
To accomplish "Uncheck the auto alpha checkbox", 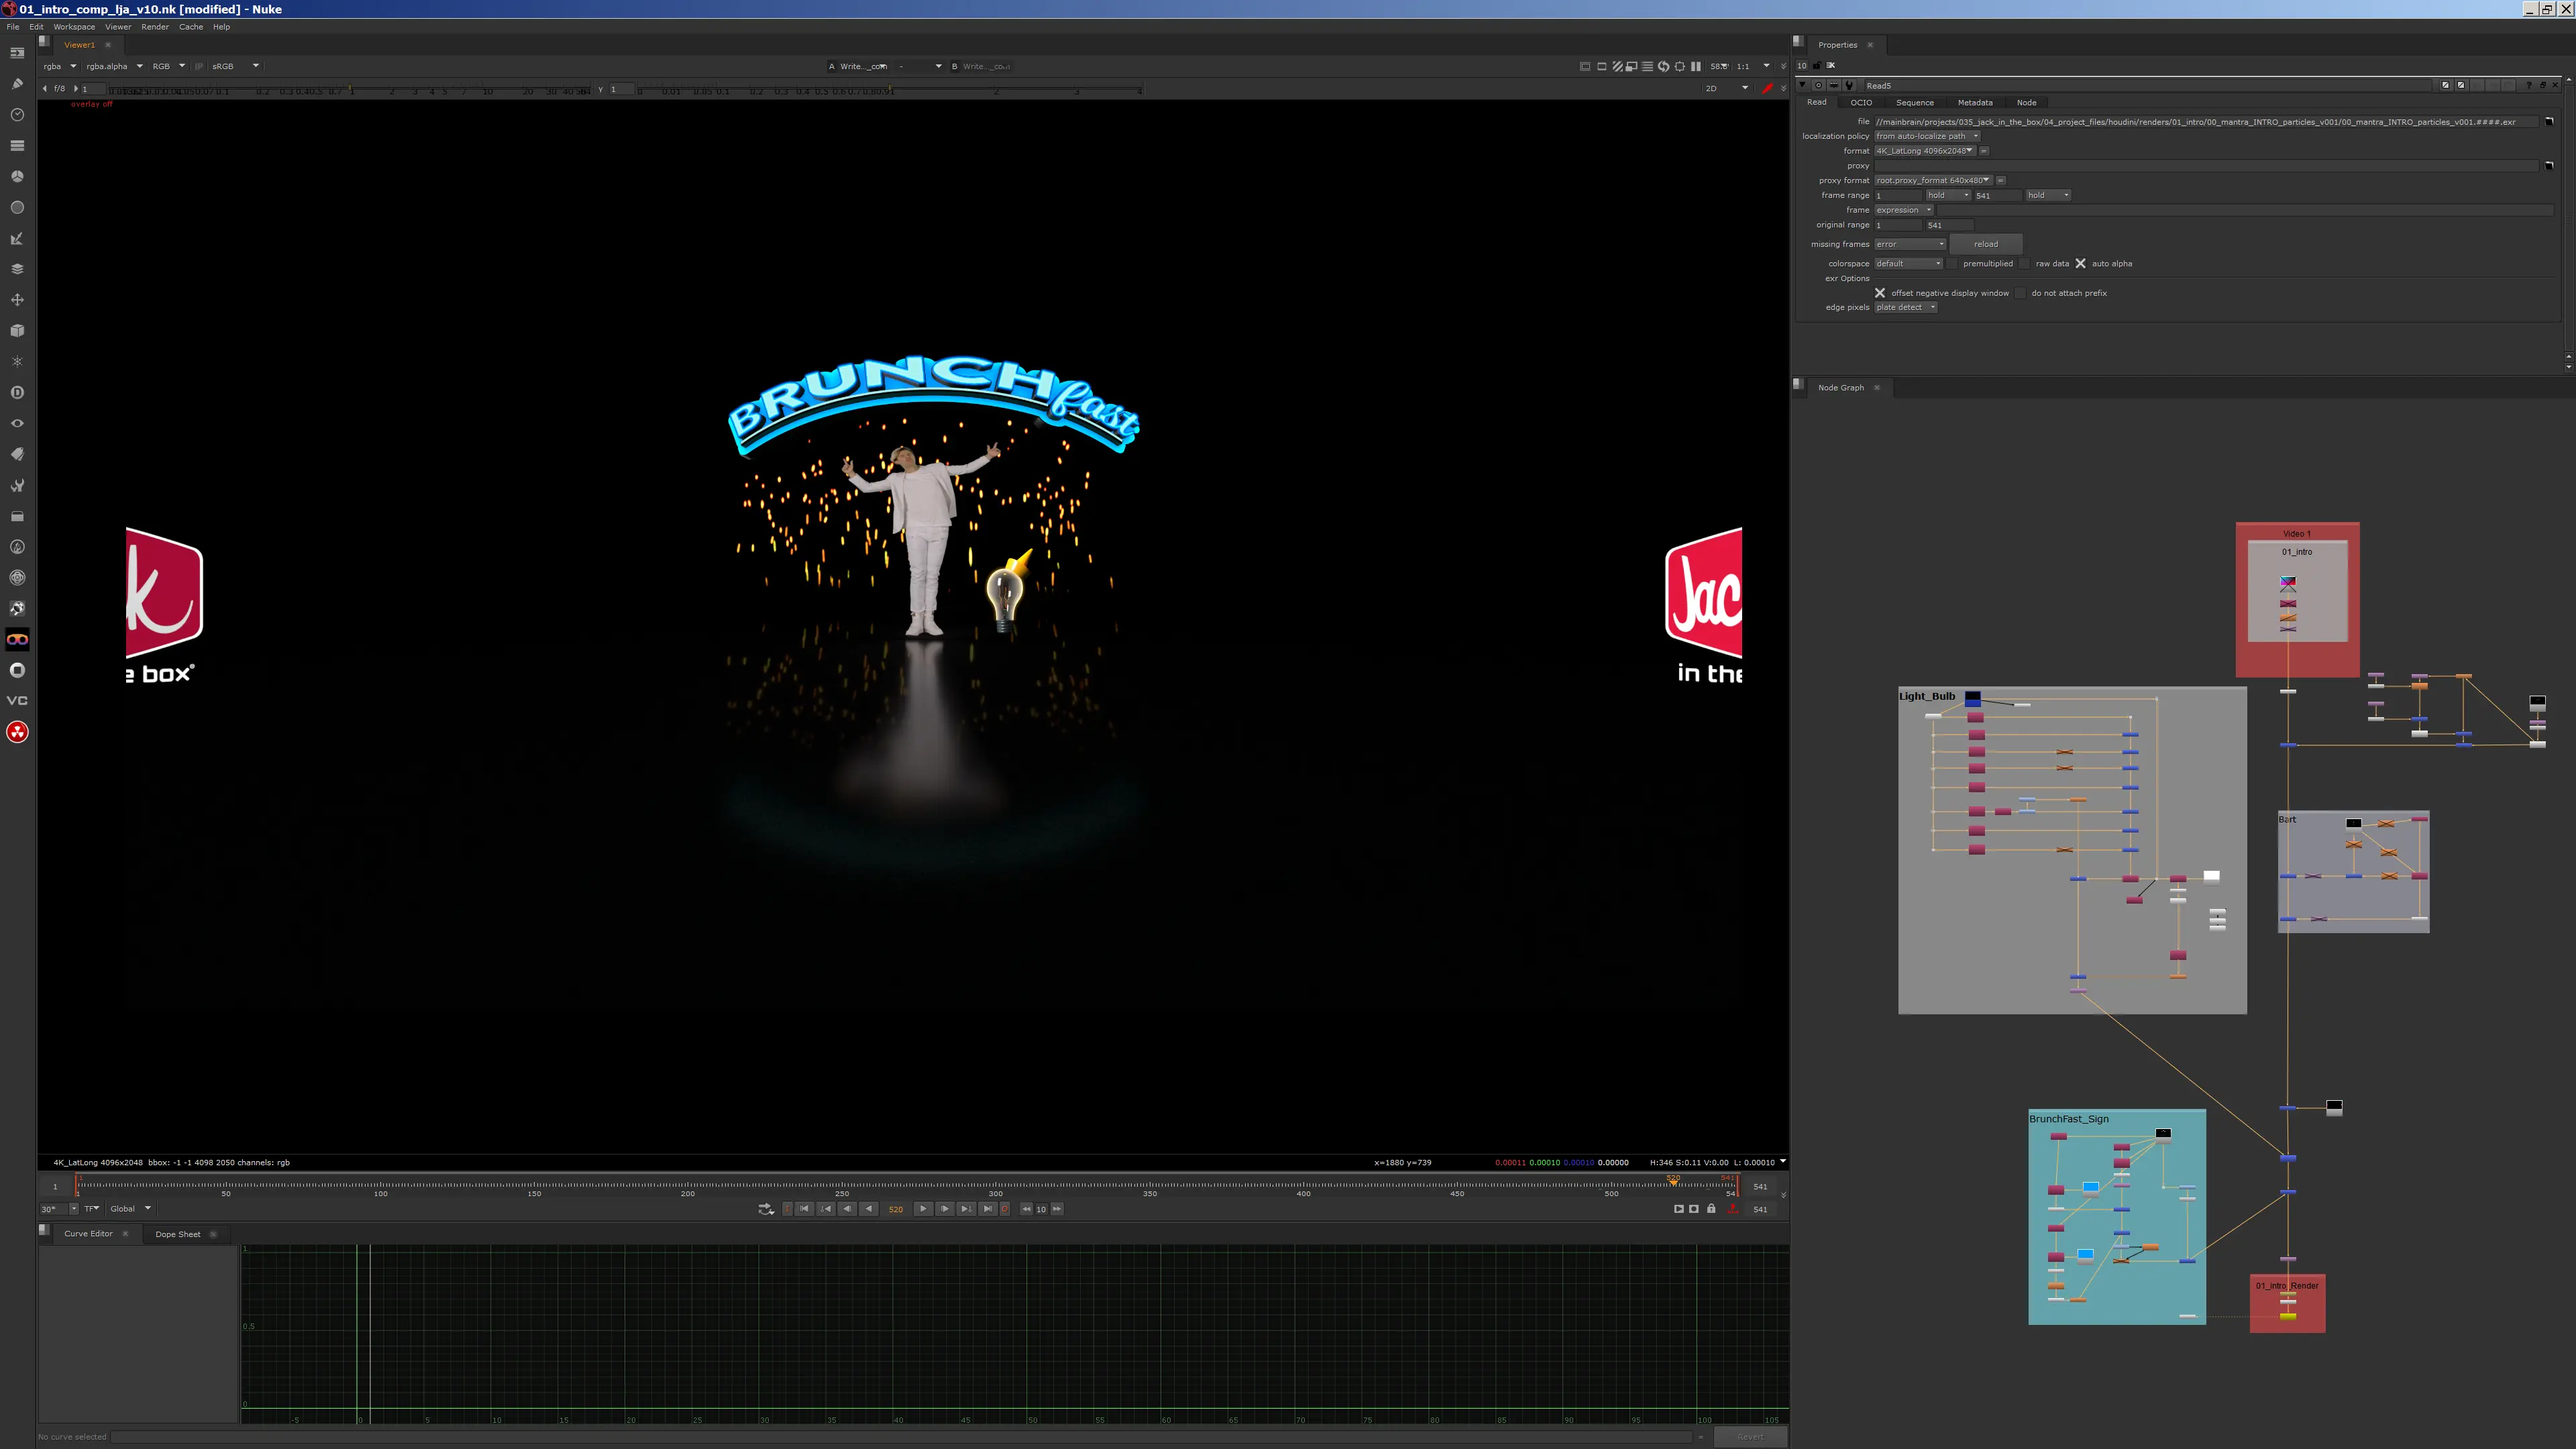I will (x=2081, y=264).
